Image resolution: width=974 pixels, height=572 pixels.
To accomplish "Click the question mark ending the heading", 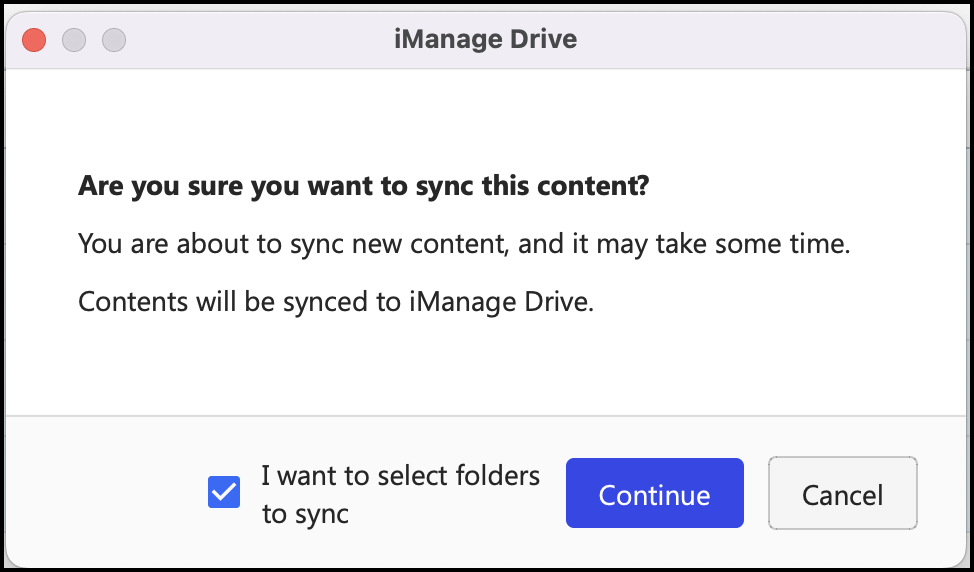I will (x=642, y=186).
